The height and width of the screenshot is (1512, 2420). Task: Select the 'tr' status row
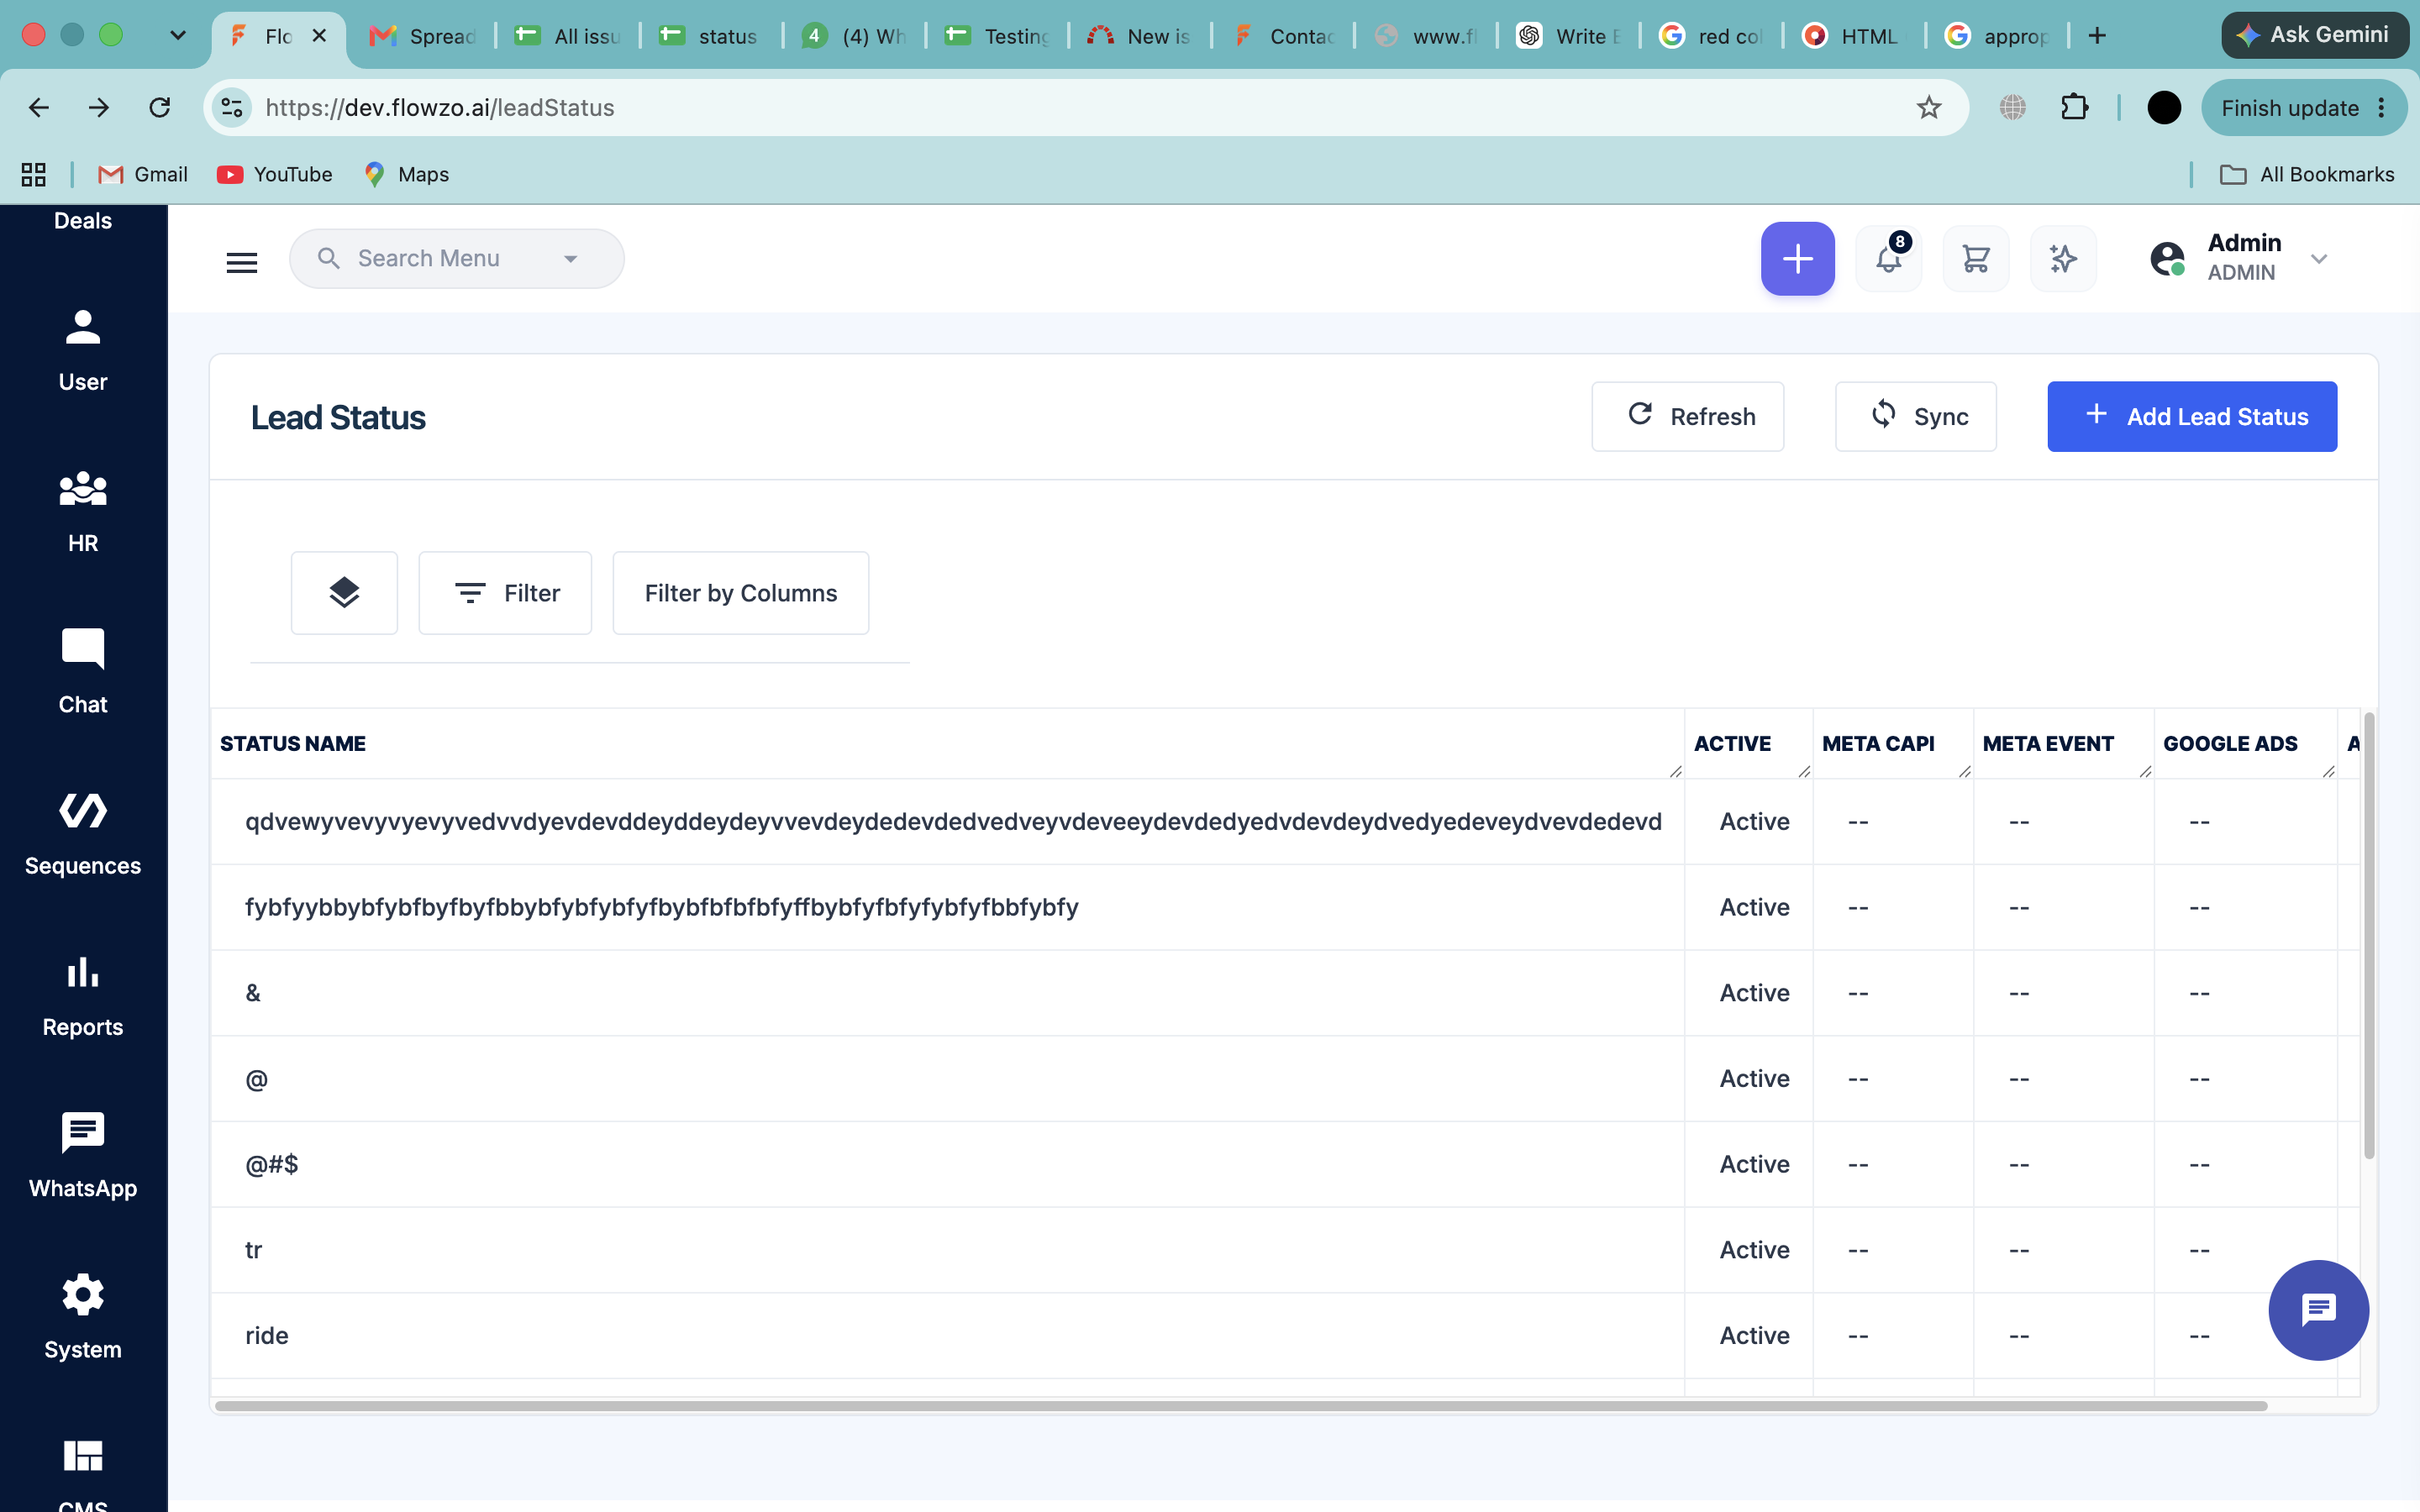pyautogui.click(x=1285, y=1250)
